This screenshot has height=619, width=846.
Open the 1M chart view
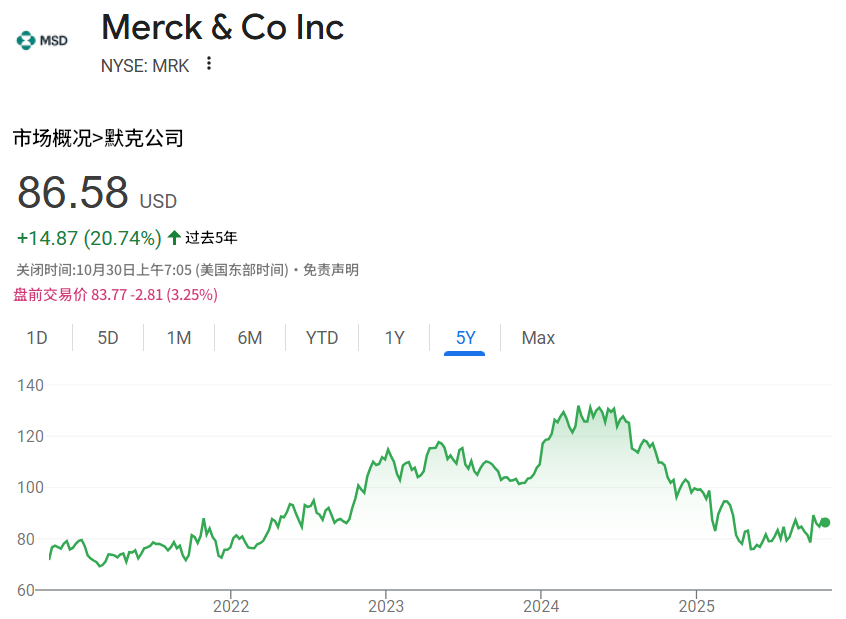[178, 338]
